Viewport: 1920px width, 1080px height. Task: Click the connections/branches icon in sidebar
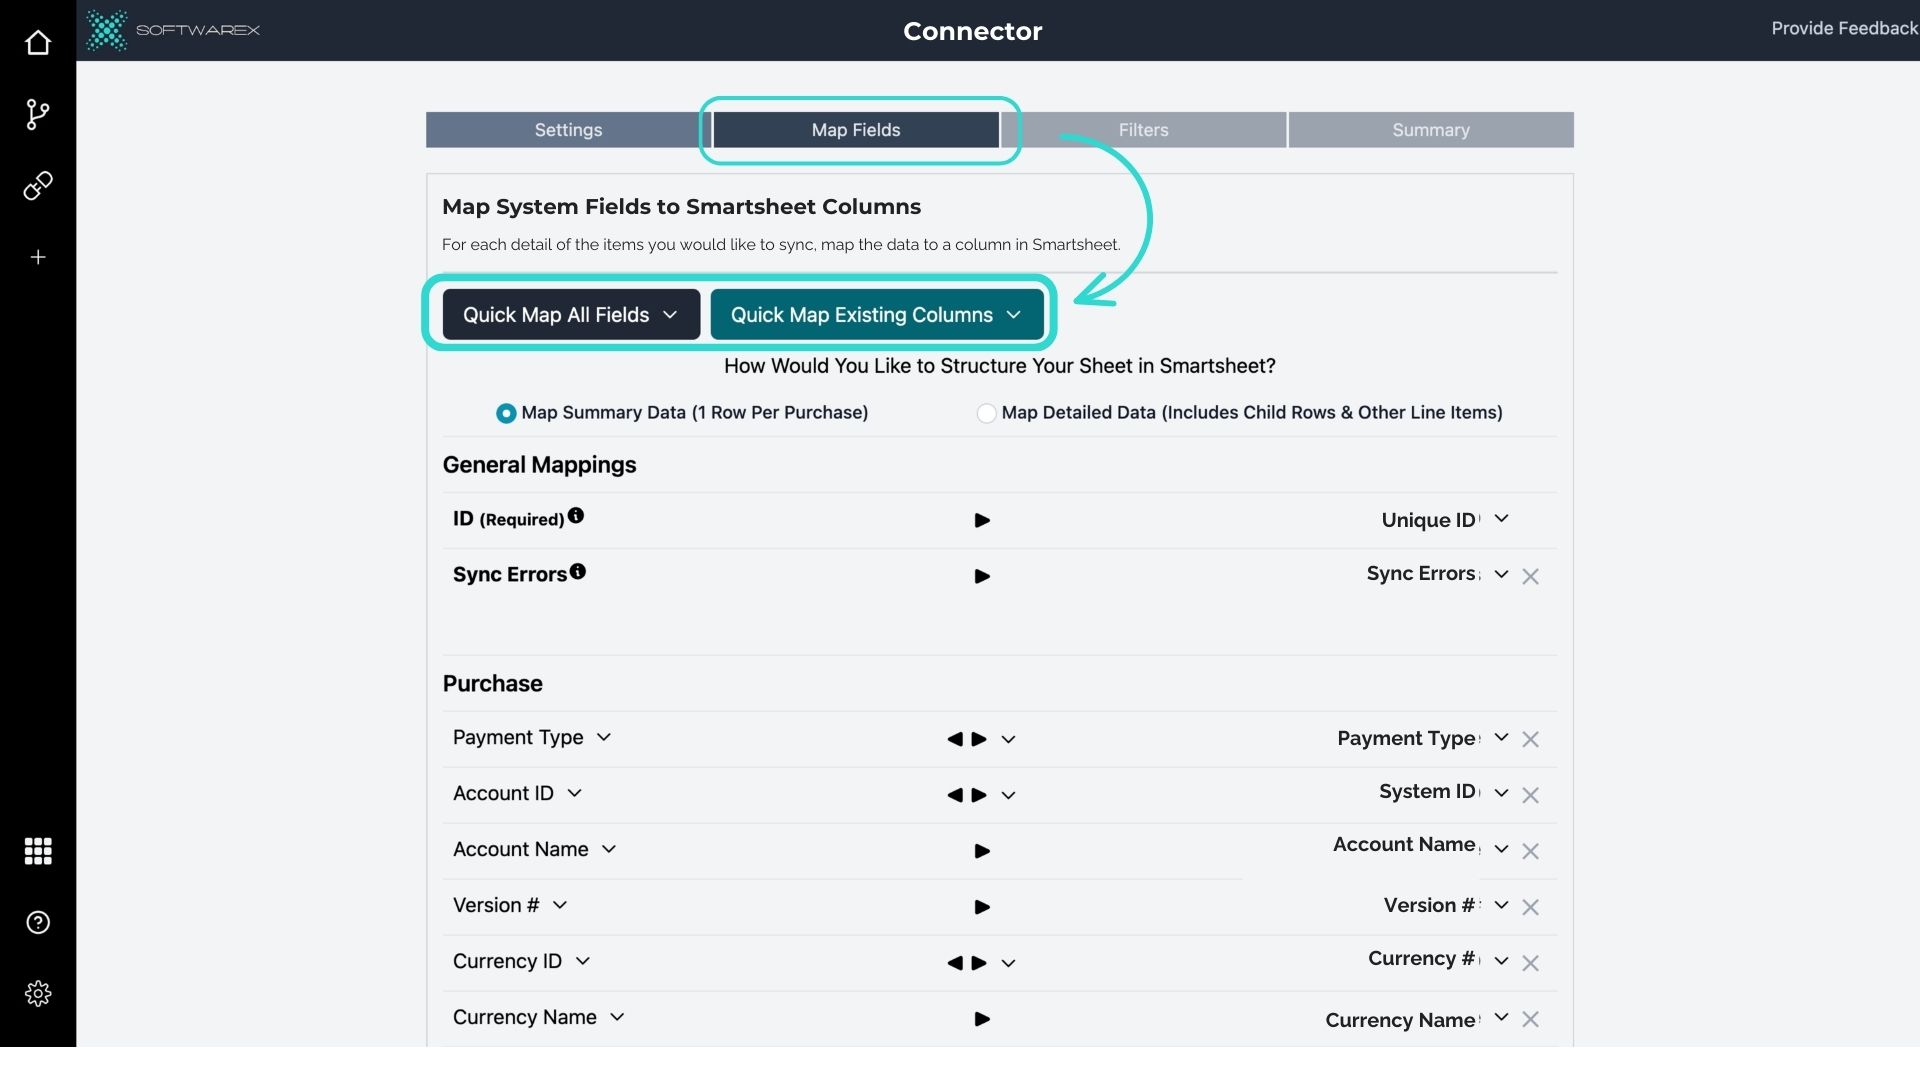37,113
